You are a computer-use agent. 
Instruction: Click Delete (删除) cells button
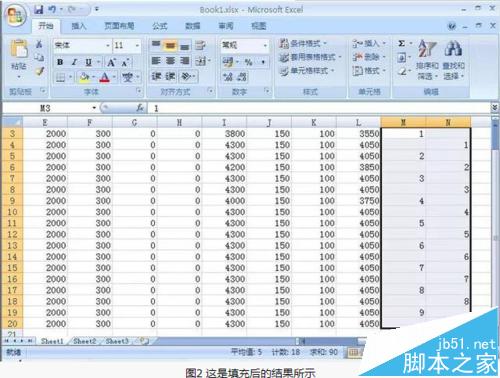coord(369,57)
